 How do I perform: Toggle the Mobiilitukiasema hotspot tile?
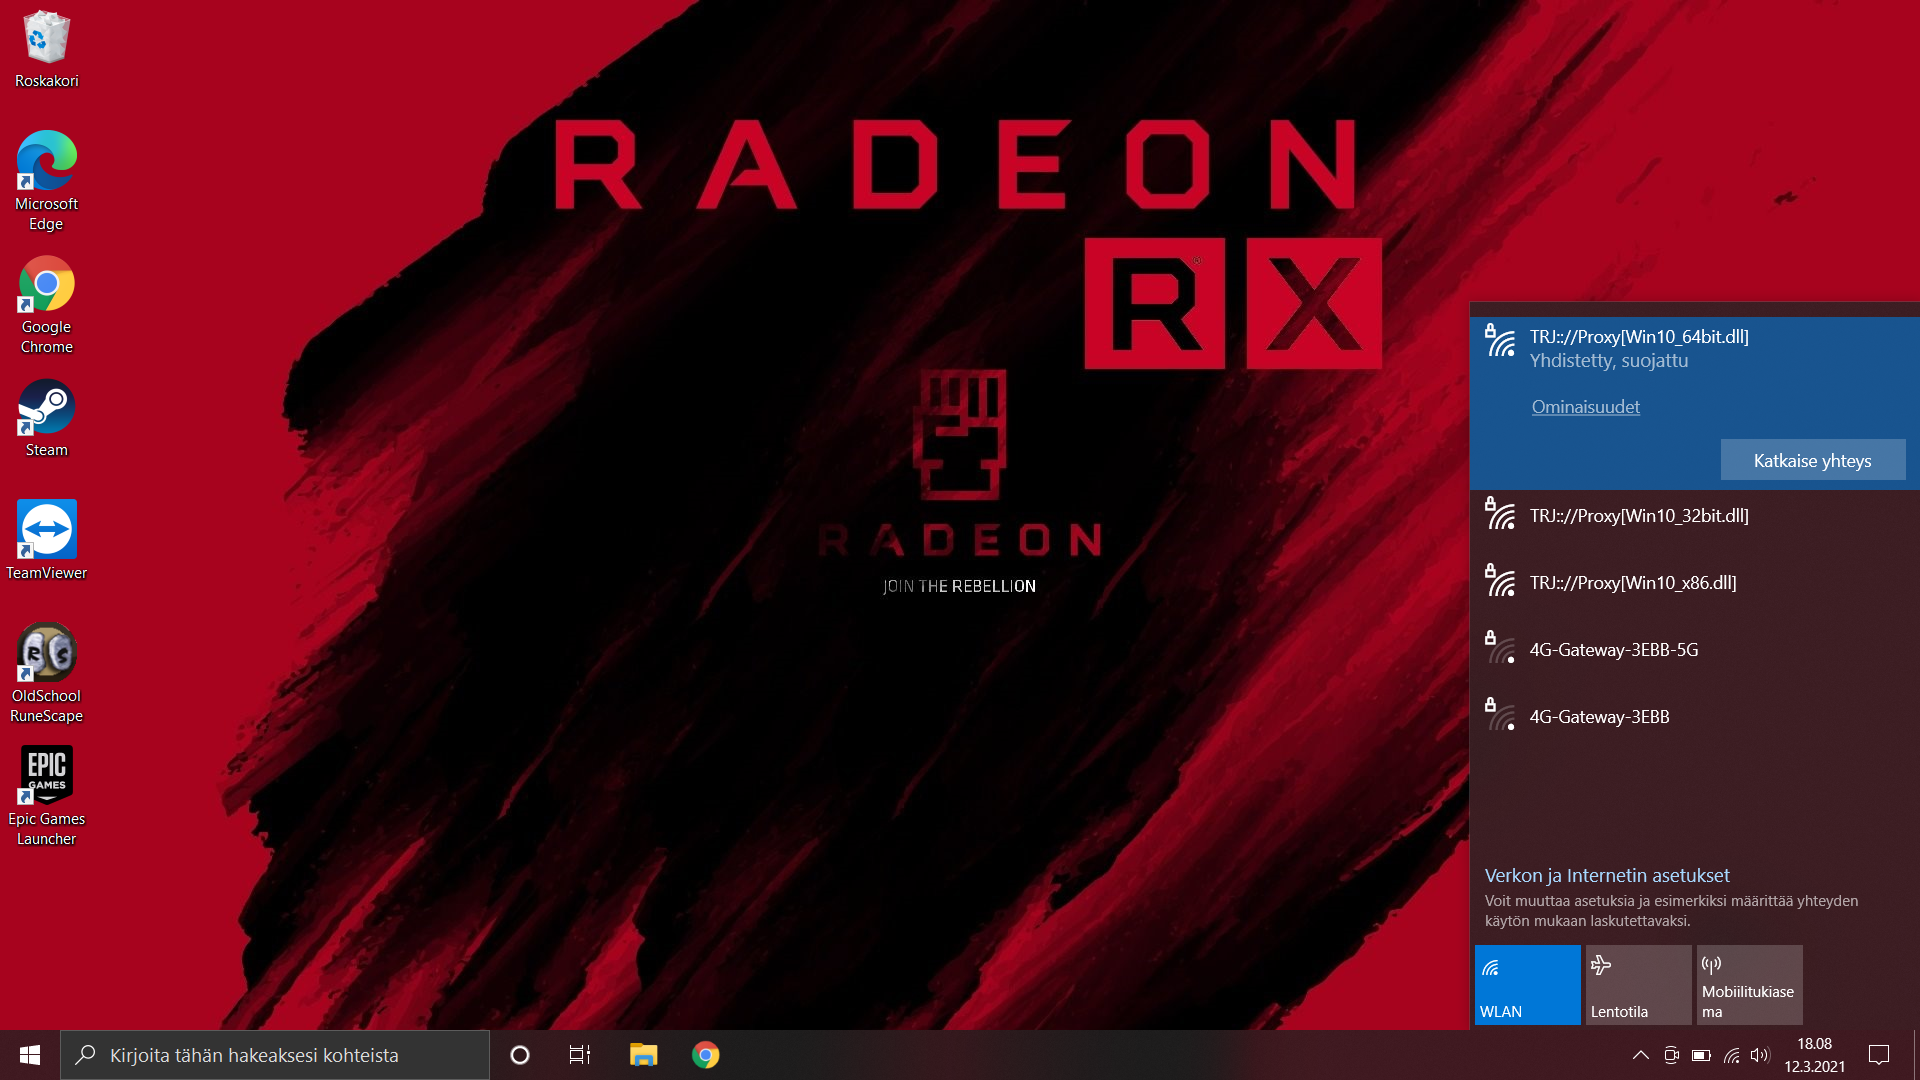point(1750,985)
